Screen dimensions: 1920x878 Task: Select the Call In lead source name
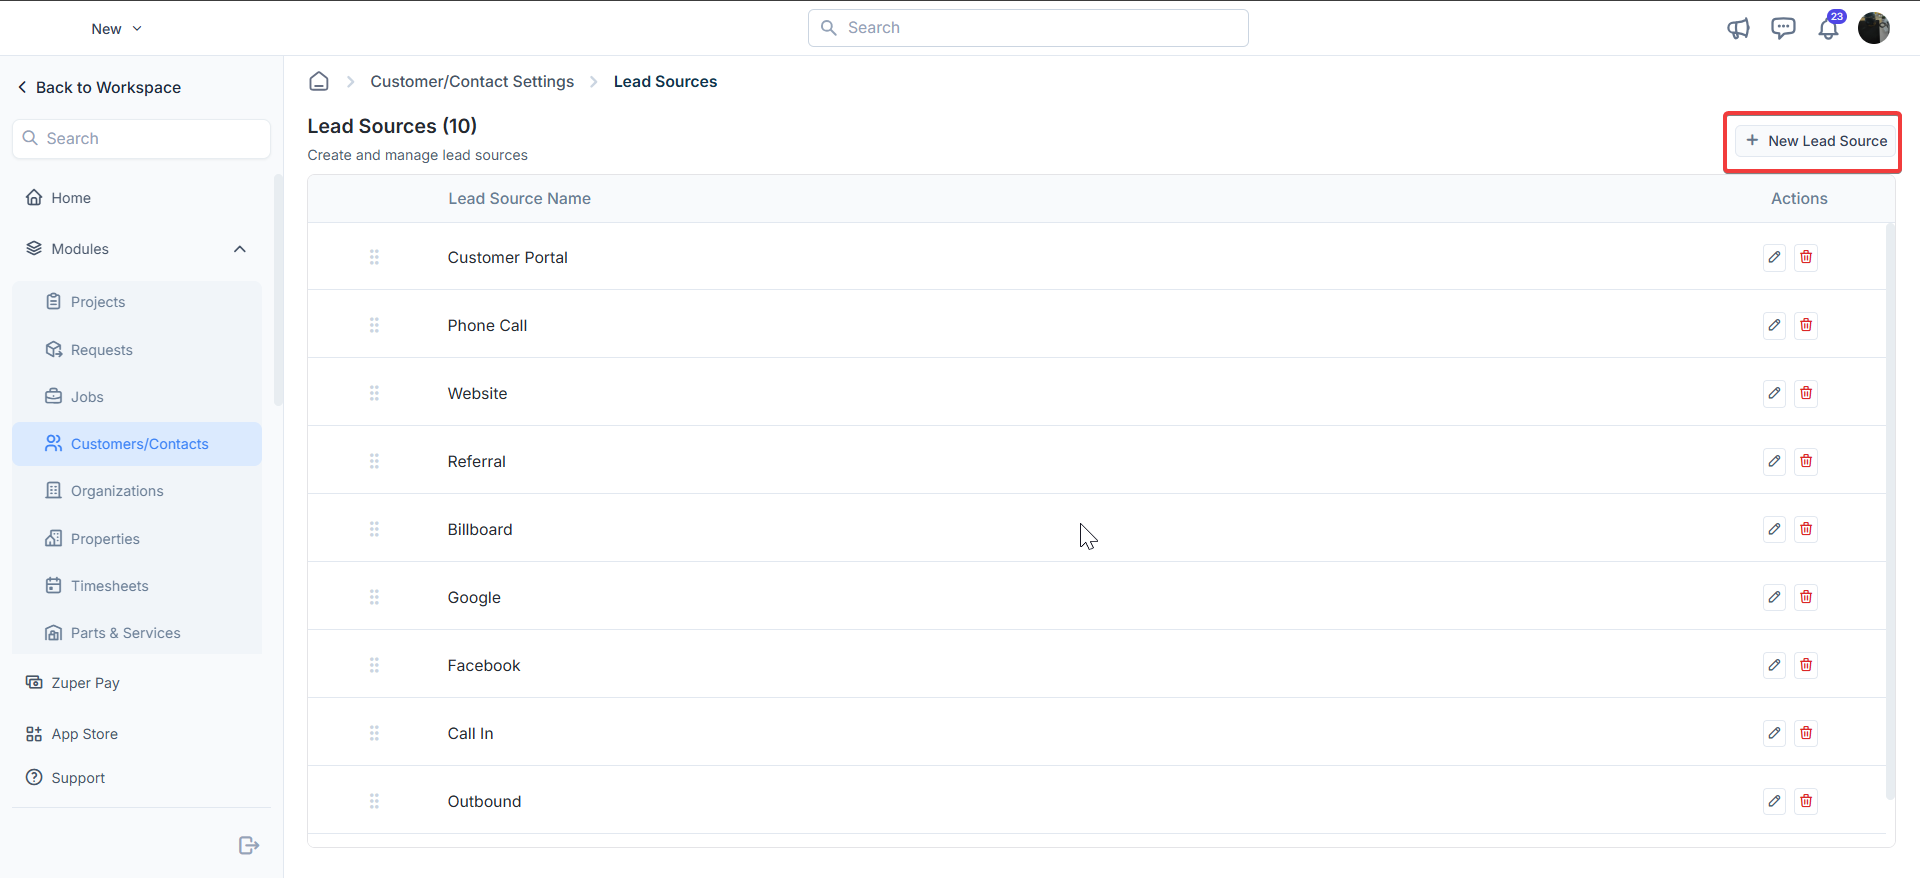click(x=470, y=733)
